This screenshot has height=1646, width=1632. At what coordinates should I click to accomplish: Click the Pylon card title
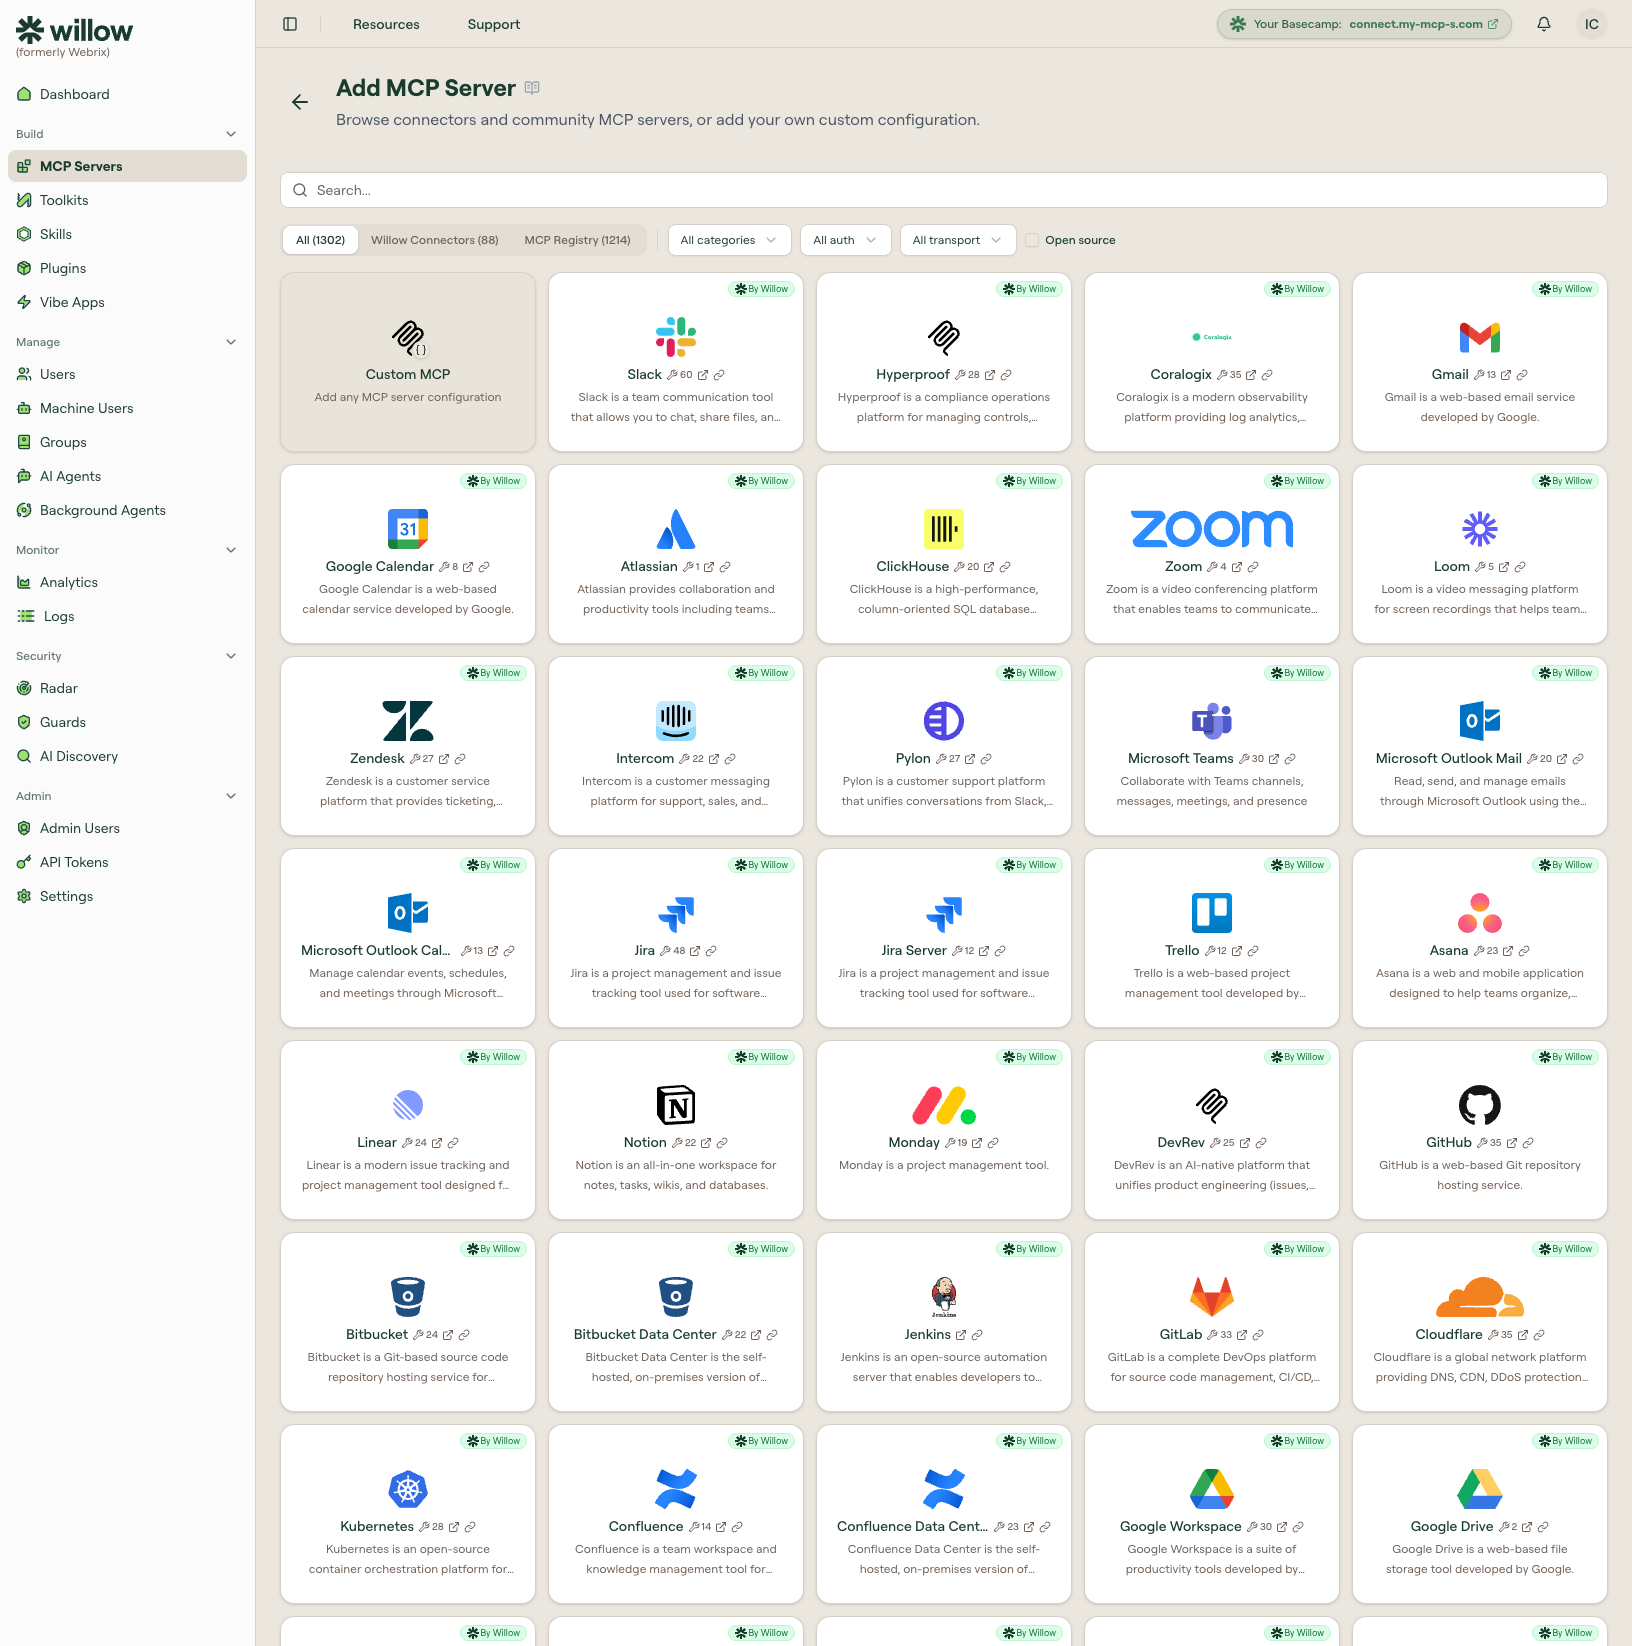click(x=913, y=759)
